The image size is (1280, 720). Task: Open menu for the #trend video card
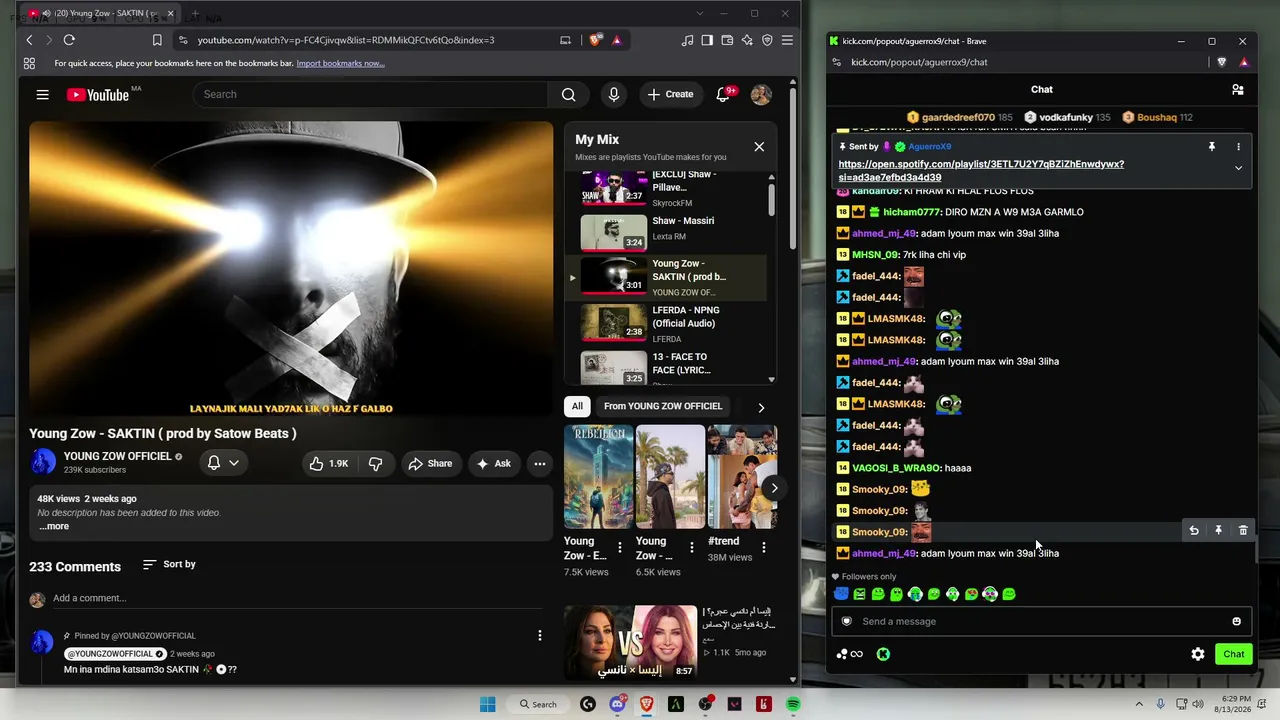coord(764,547)
